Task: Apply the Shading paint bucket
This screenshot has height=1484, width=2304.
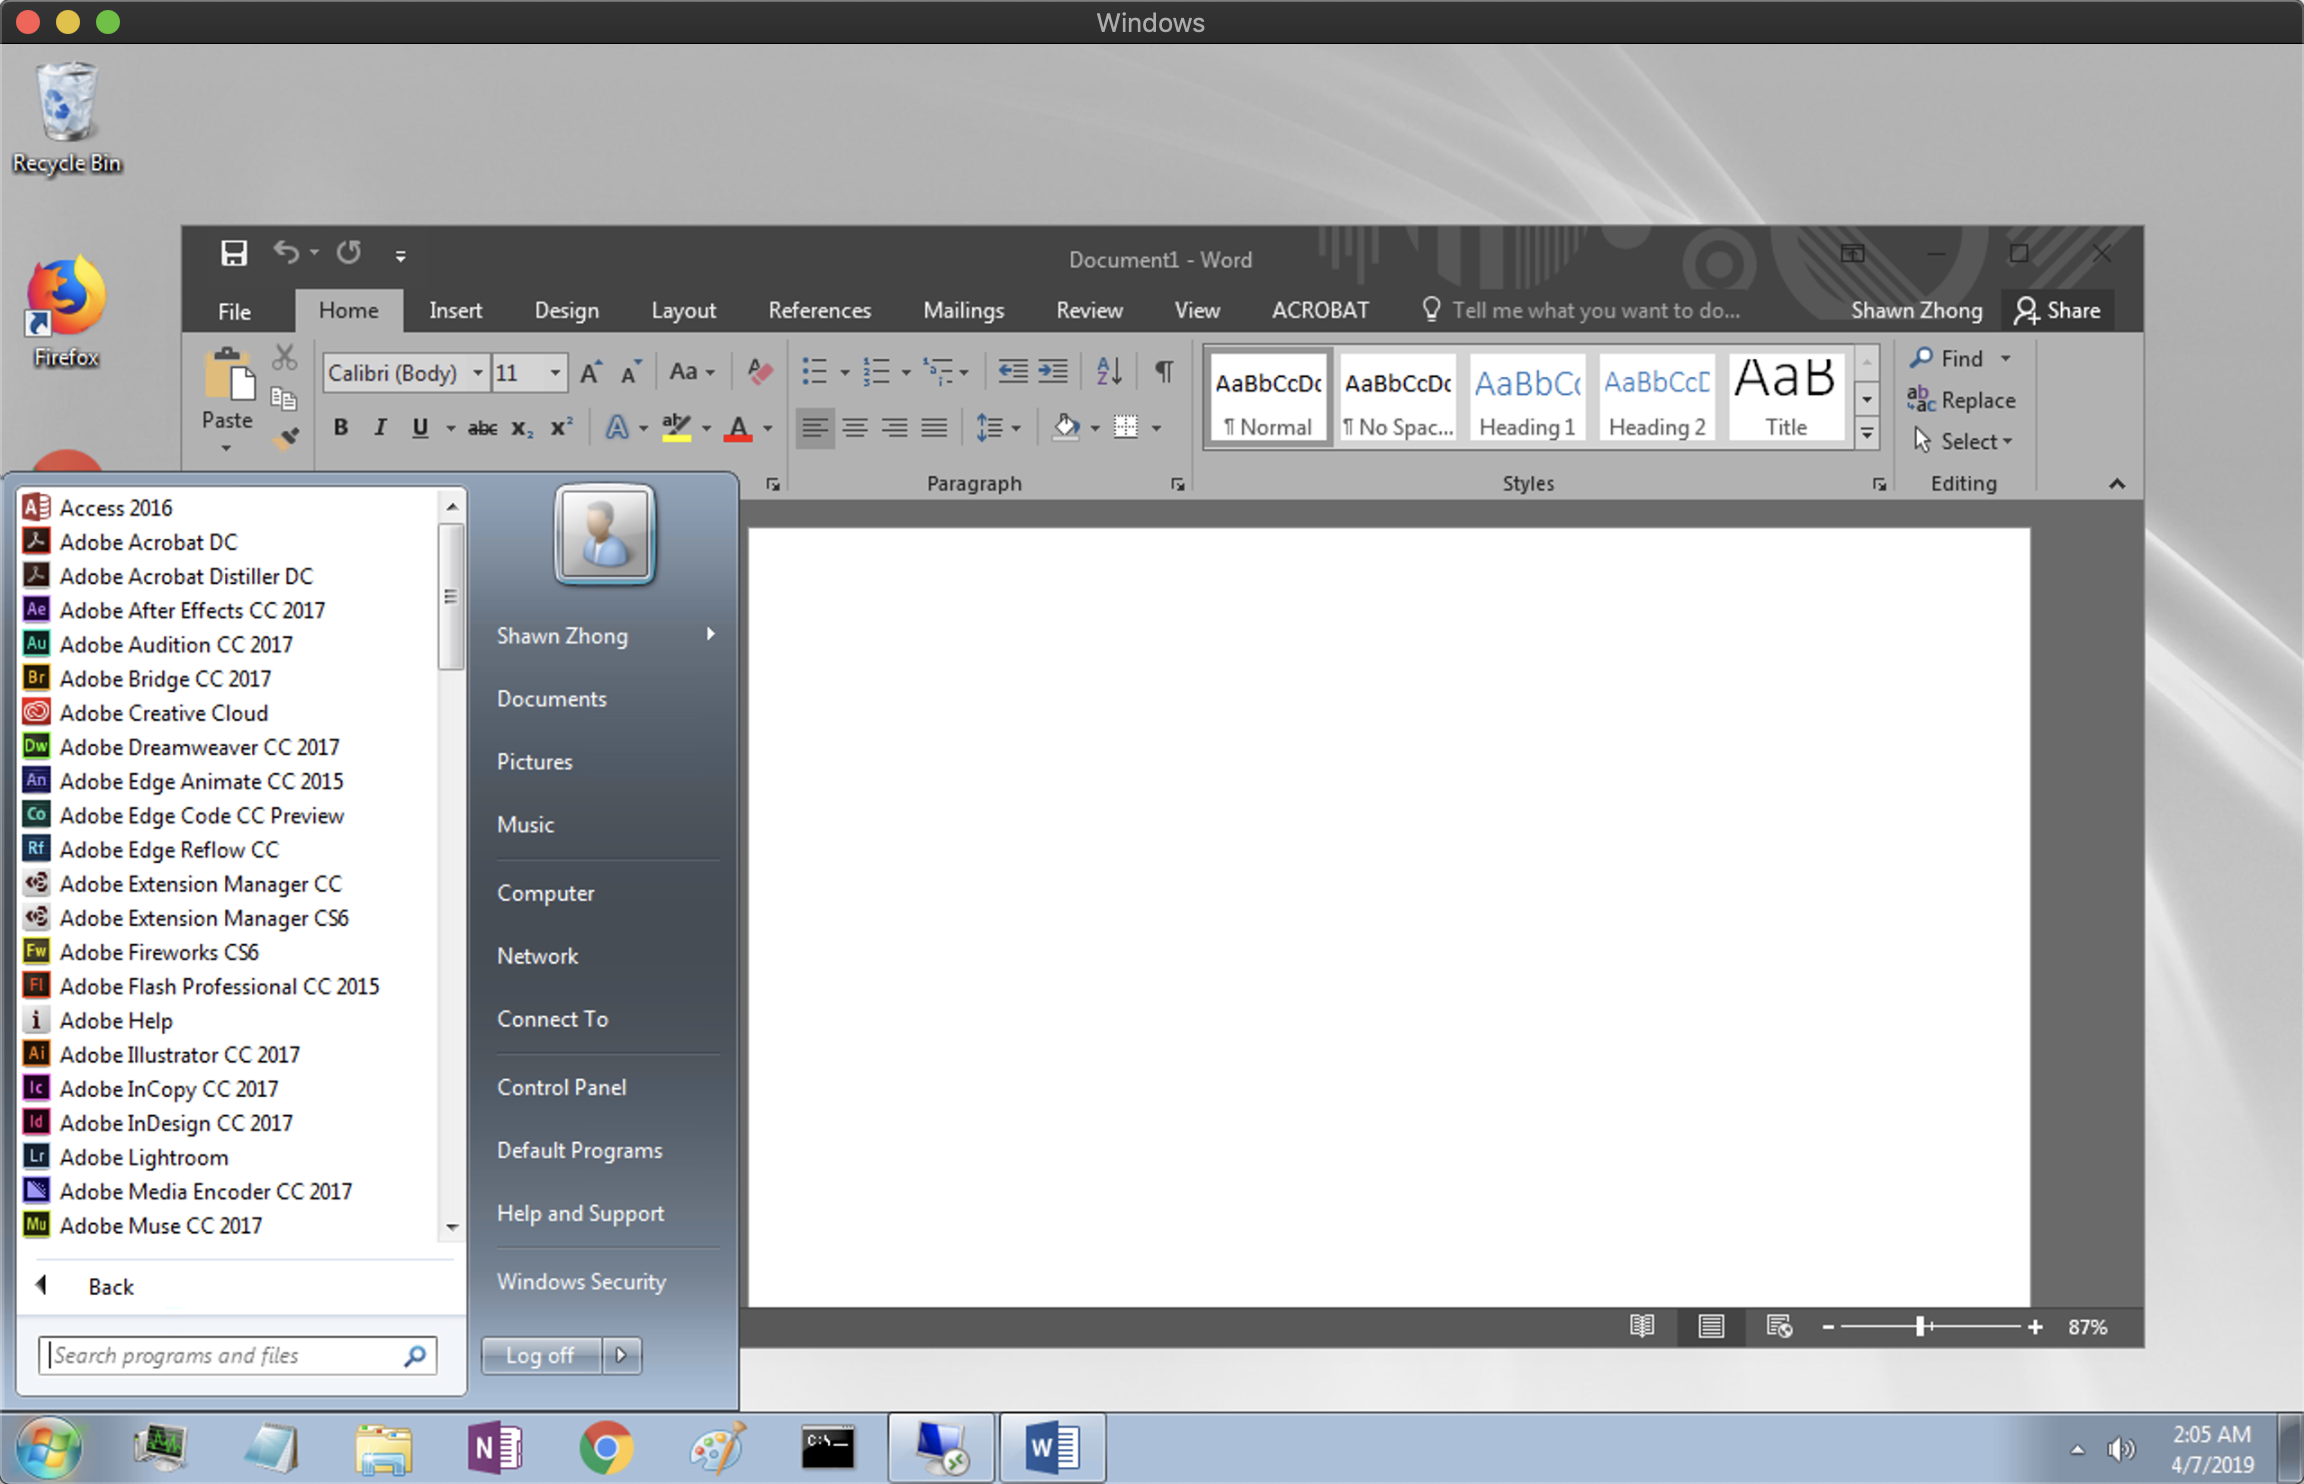Action: [1065, 427]
